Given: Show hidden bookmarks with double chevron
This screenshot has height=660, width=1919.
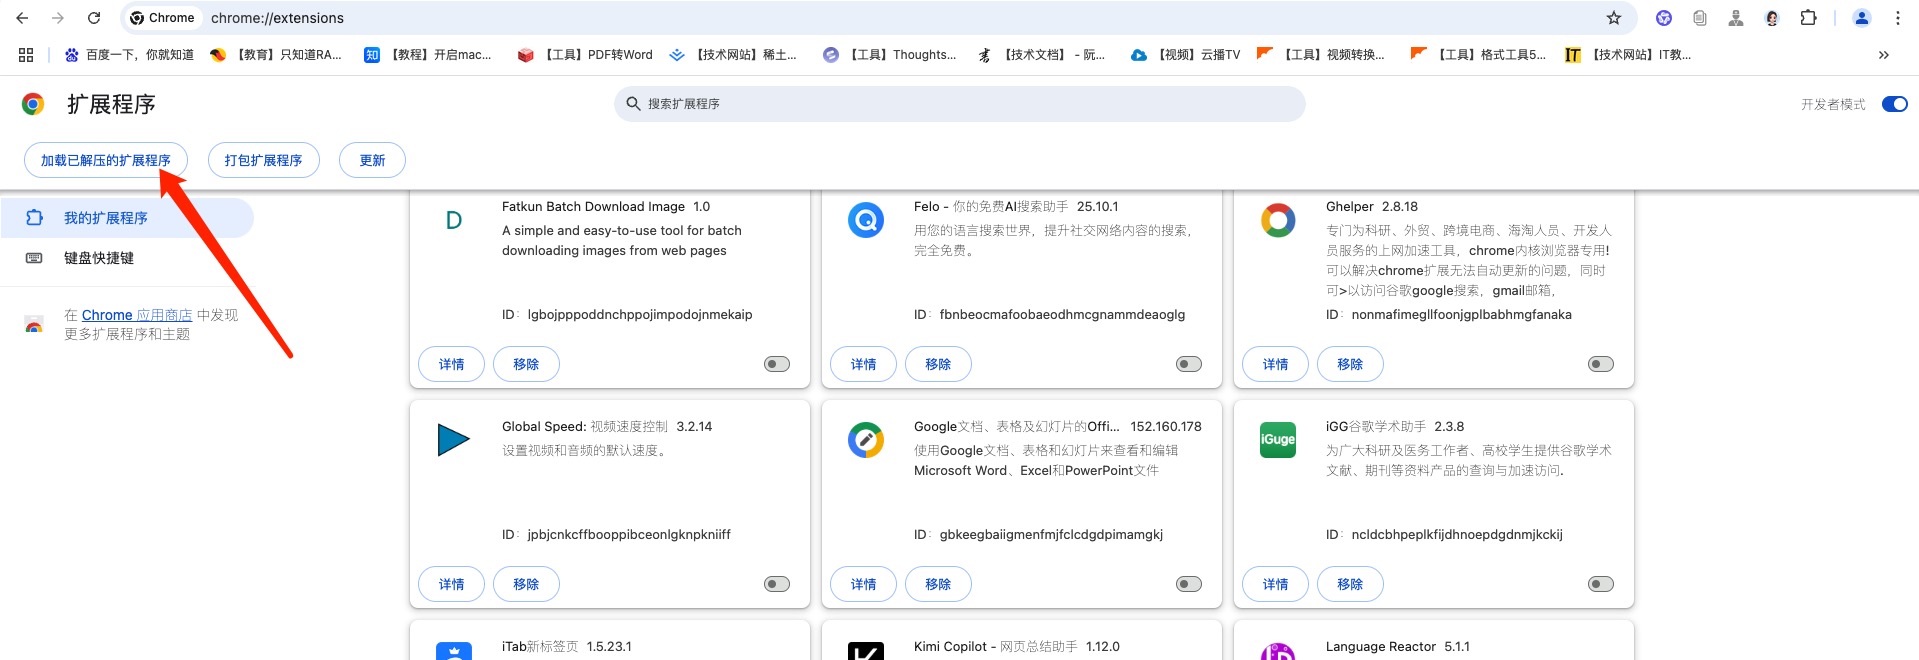Looking at the screenshot, I should tap(1884, 55).
